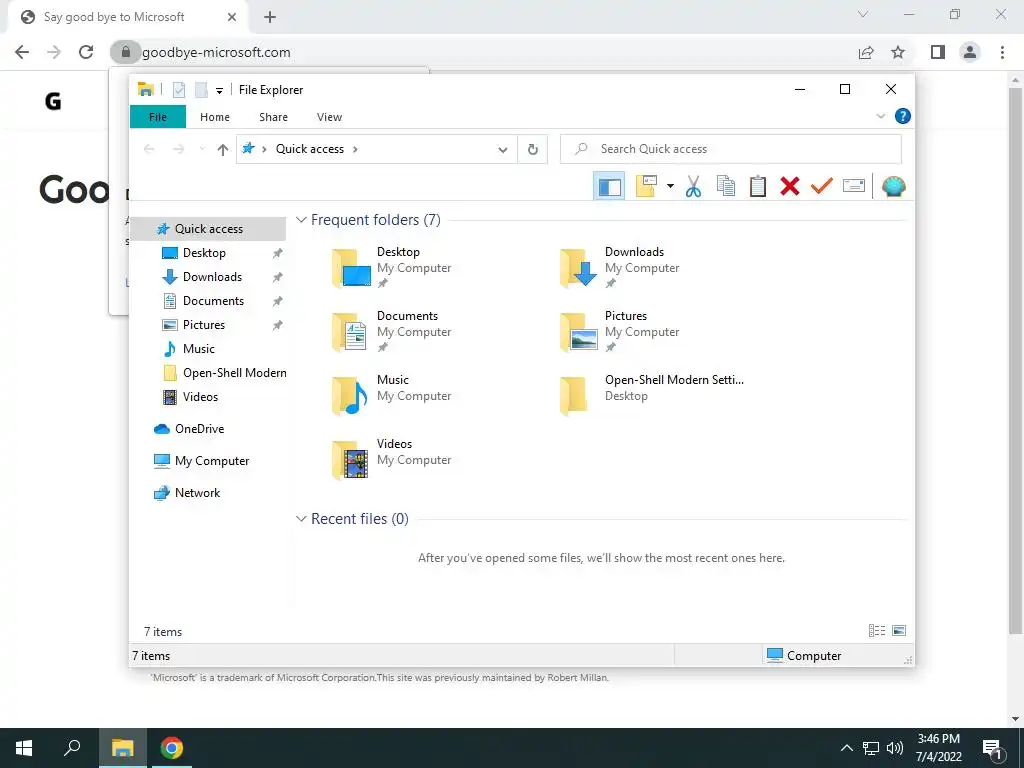Screen dimensions: 1024x768
Task: Open Chrome three-dot menu
Action: 1002,52
